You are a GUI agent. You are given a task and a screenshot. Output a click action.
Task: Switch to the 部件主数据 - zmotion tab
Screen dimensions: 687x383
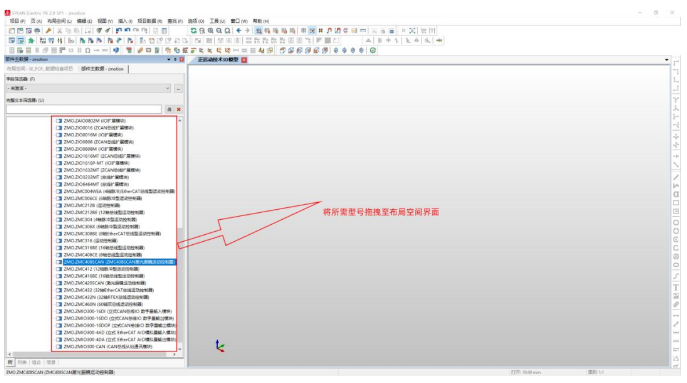[103, 69]
